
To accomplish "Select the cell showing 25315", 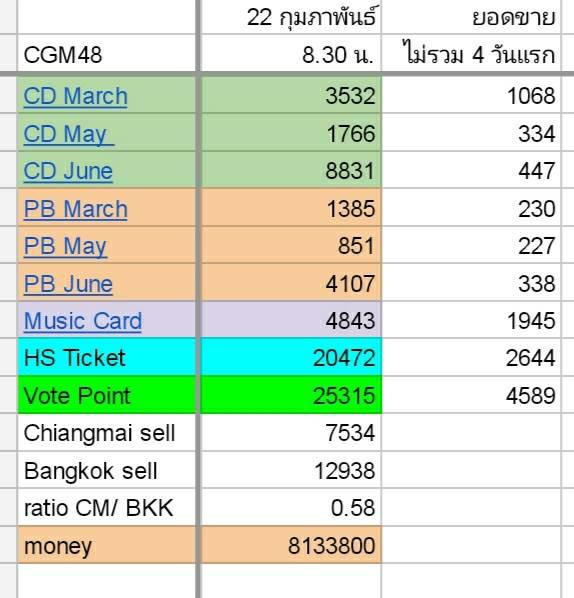I will pos(291,394).
